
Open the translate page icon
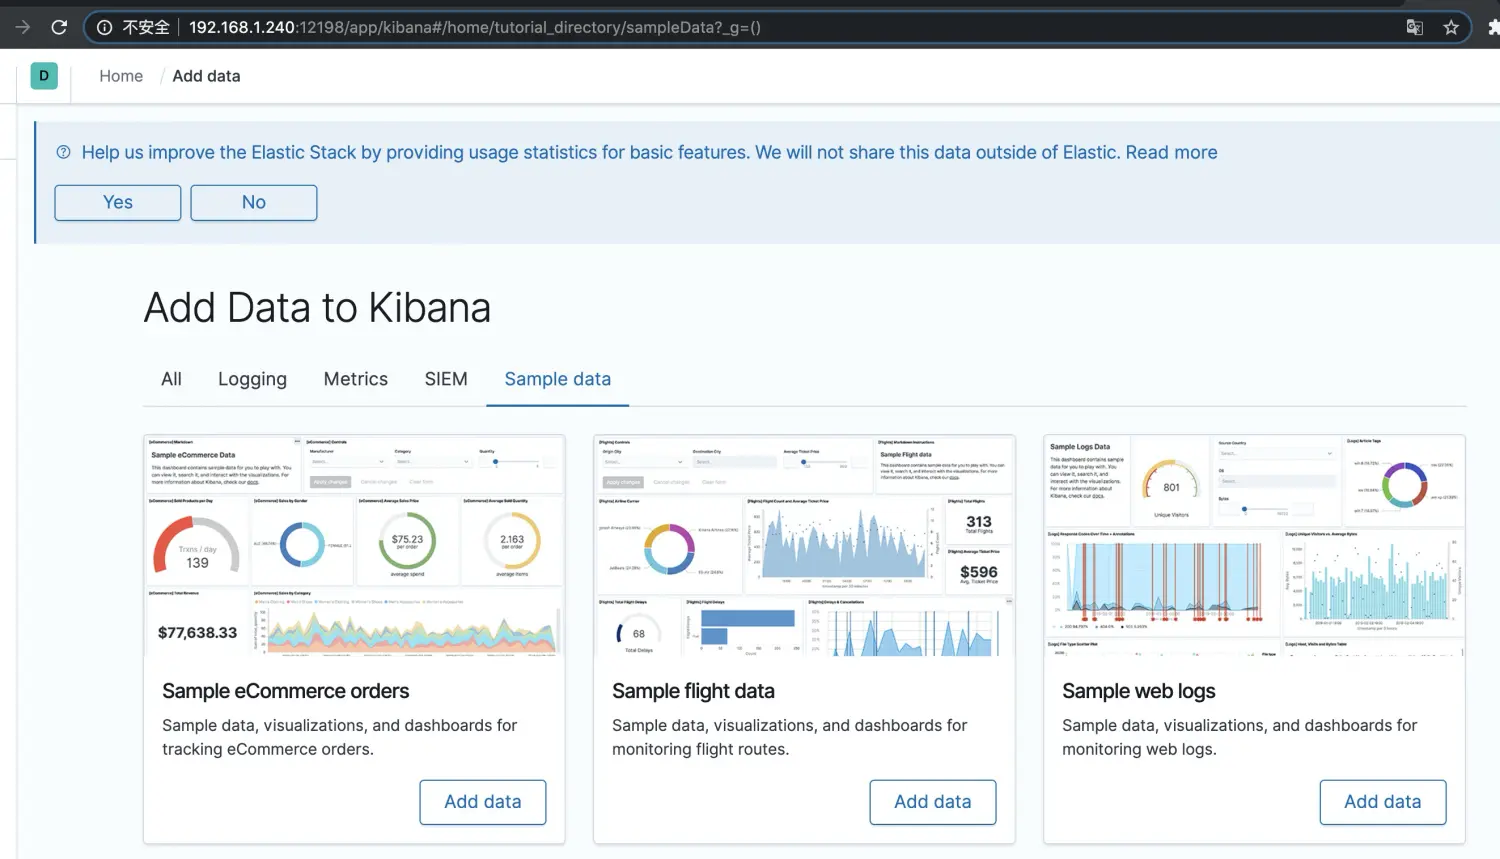(1415, 27)
